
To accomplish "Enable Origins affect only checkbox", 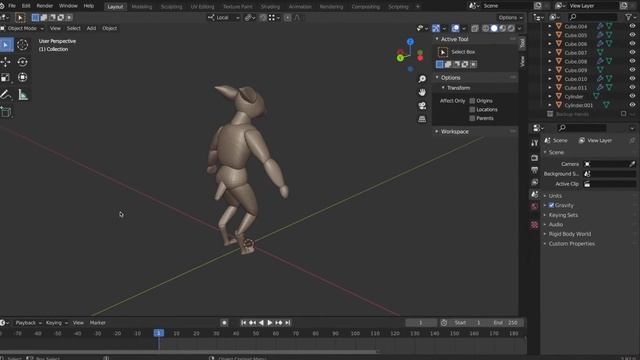I will (x=472, y=101).
